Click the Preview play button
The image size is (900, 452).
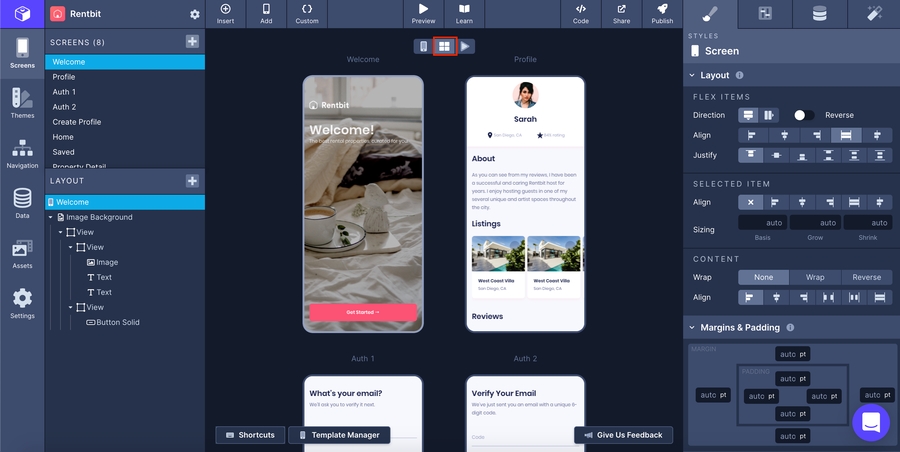(x=423, y=14)
